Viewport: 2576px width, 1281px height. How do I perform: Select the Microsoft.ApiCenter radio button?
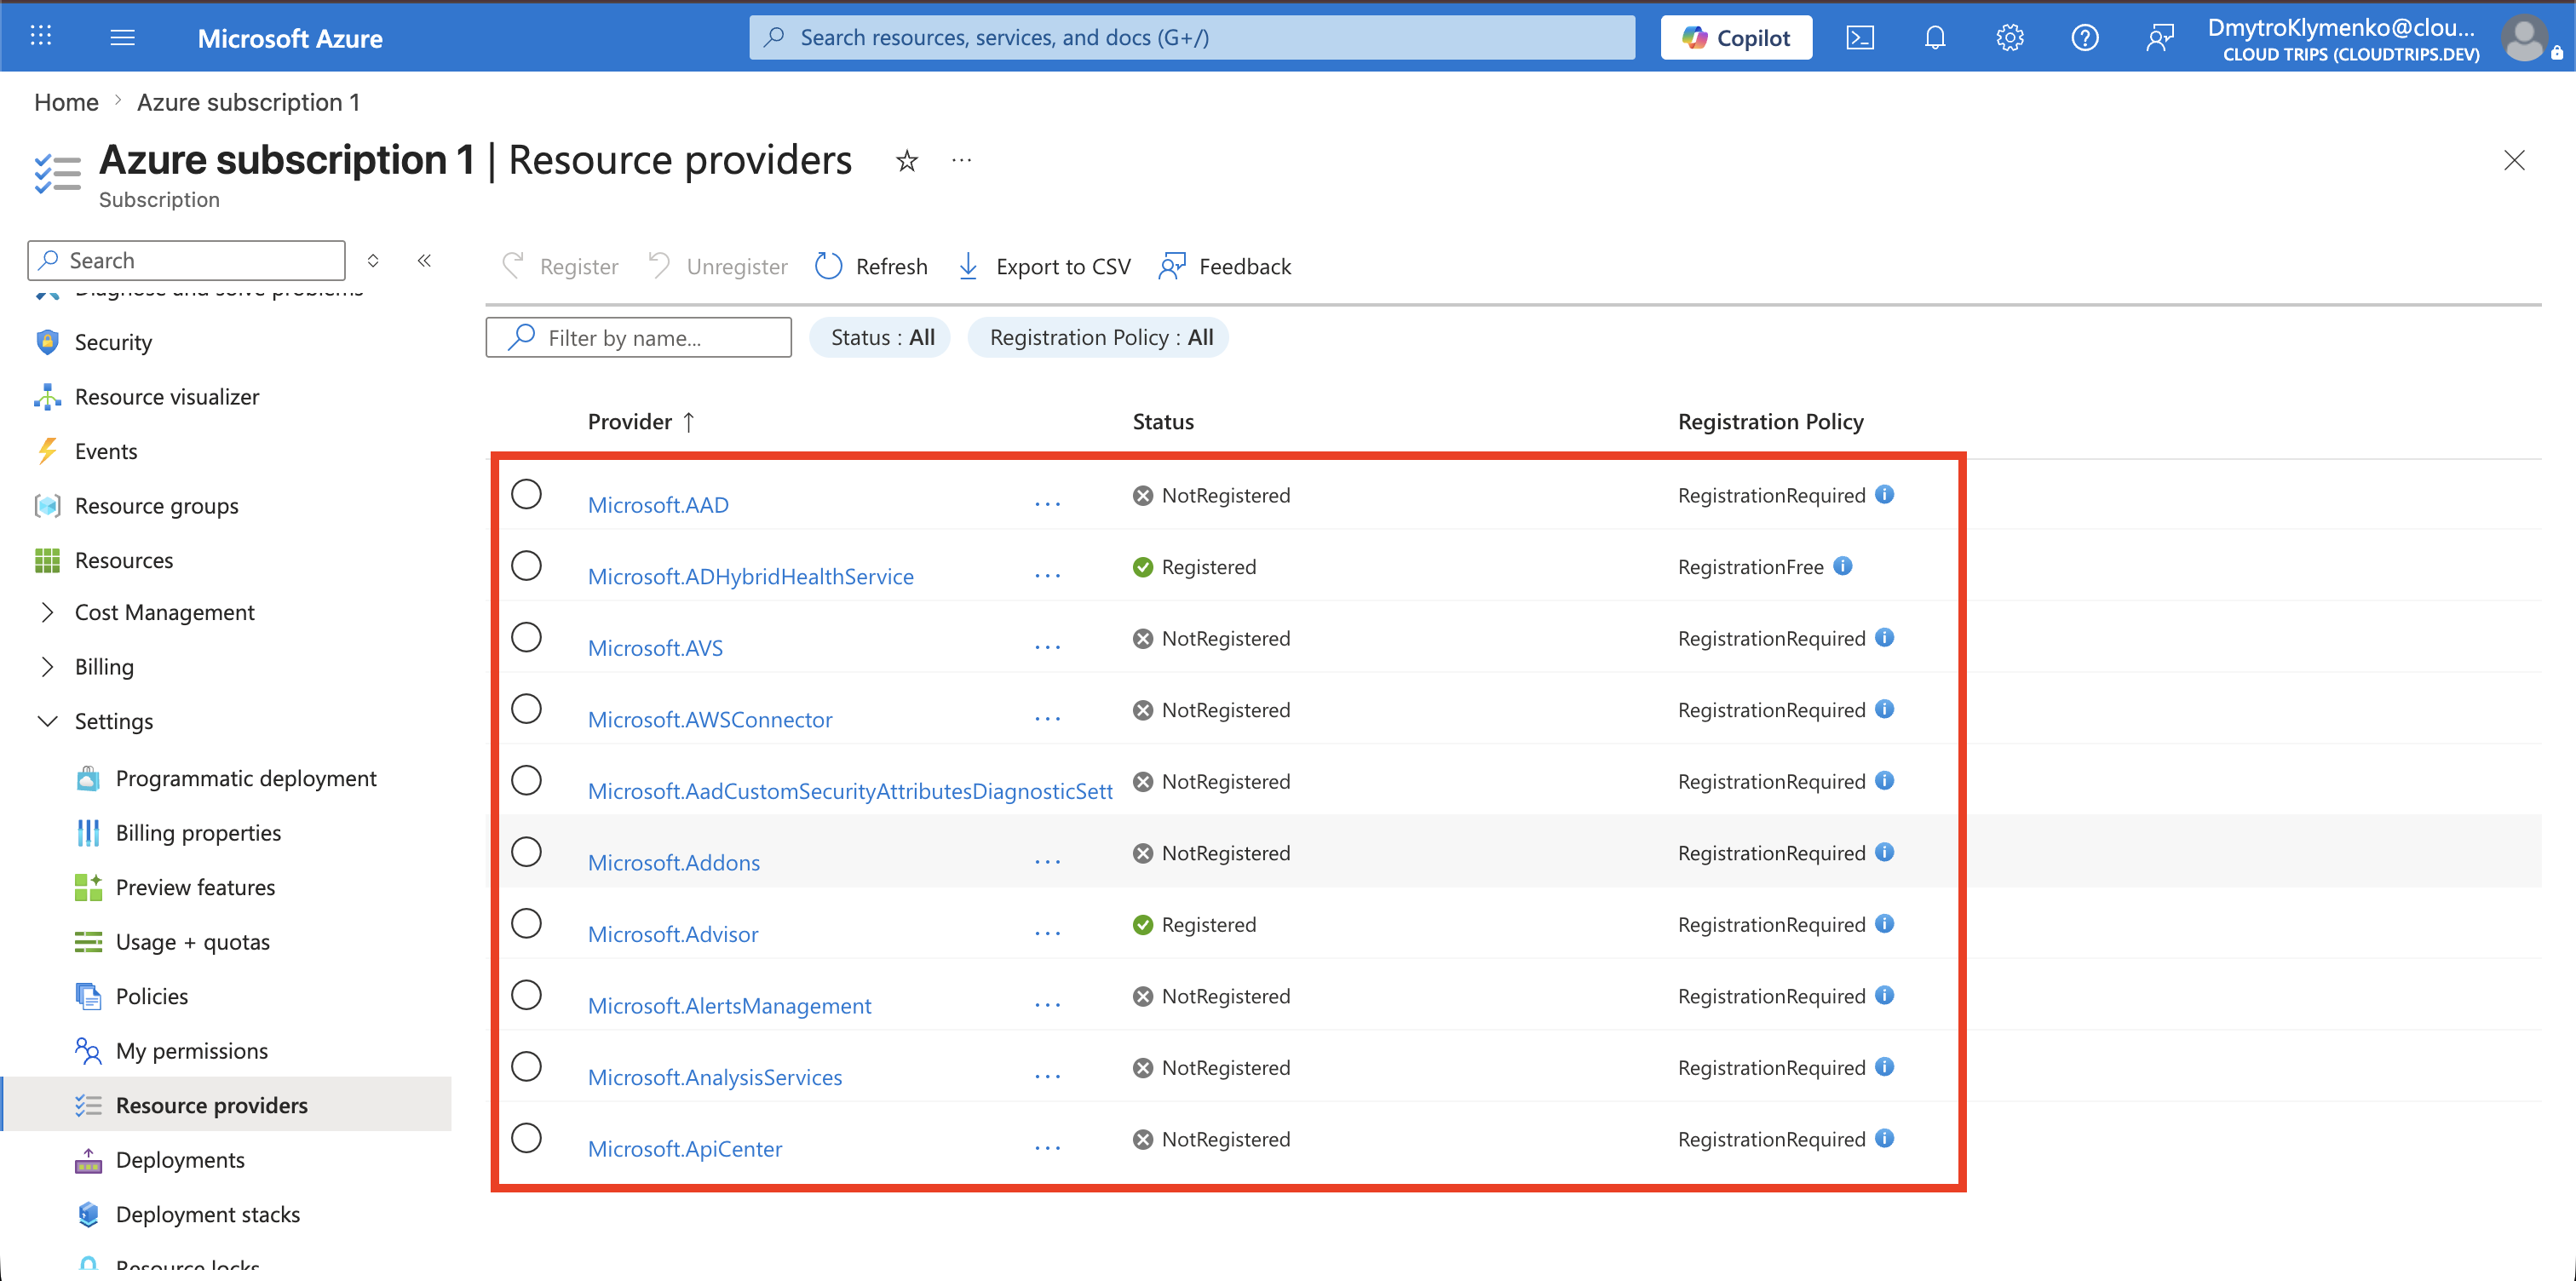[526, 1138]
